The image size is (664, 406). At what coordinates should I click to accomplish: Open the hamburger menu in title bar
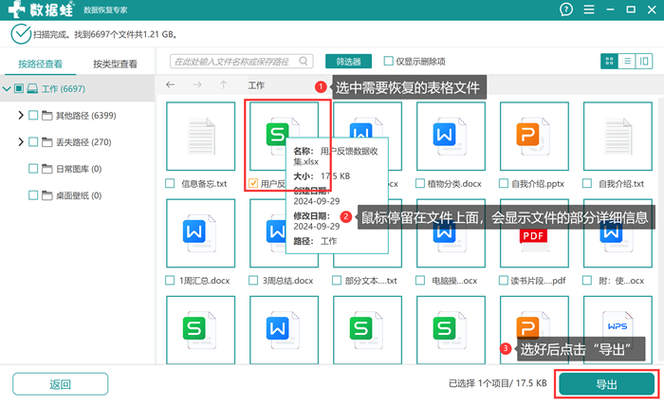click(589, 9)
